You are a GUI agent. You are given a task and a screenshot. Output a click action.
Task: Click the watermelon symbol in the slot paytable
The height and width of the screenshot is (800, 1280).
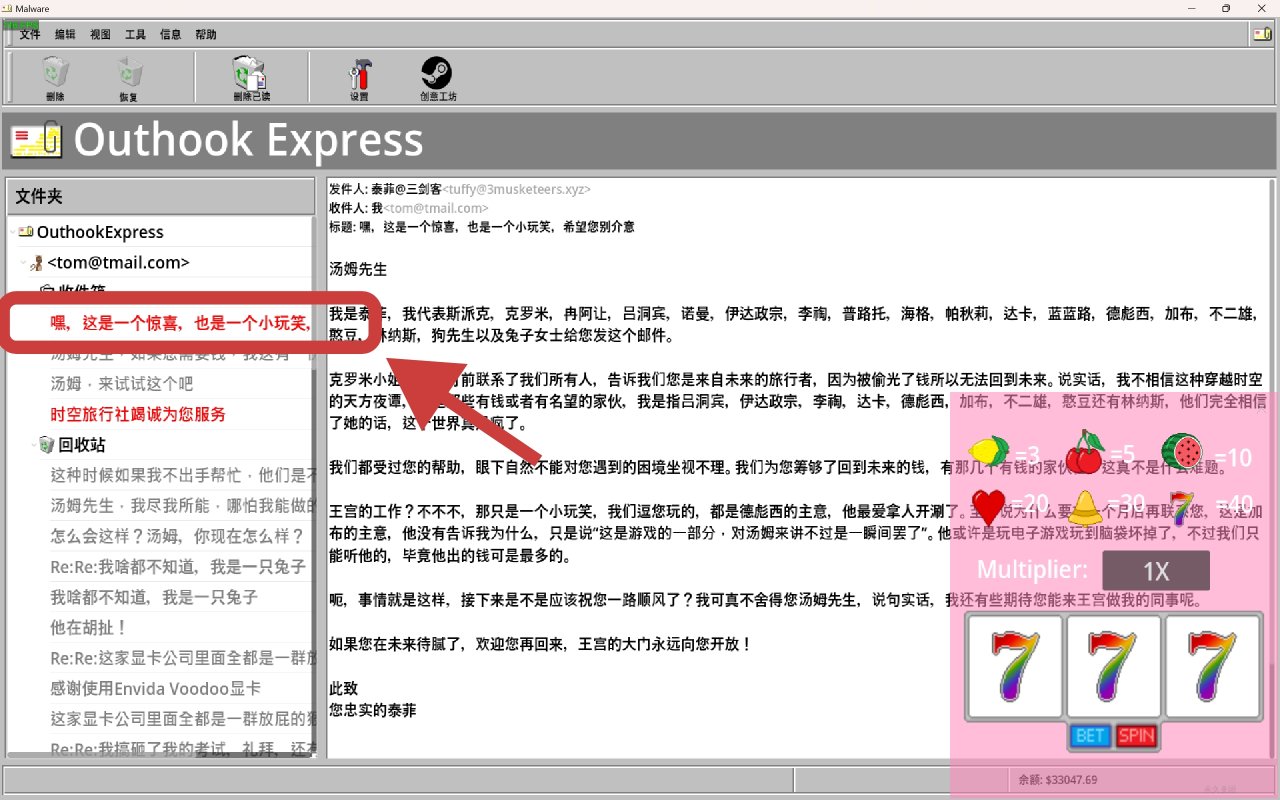(1183, 452)
